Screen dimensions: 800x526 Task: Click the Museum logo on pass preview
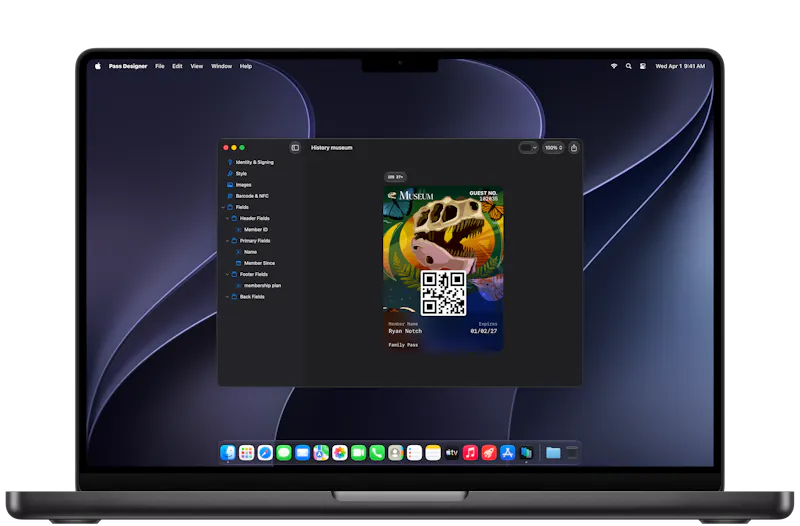411,195
